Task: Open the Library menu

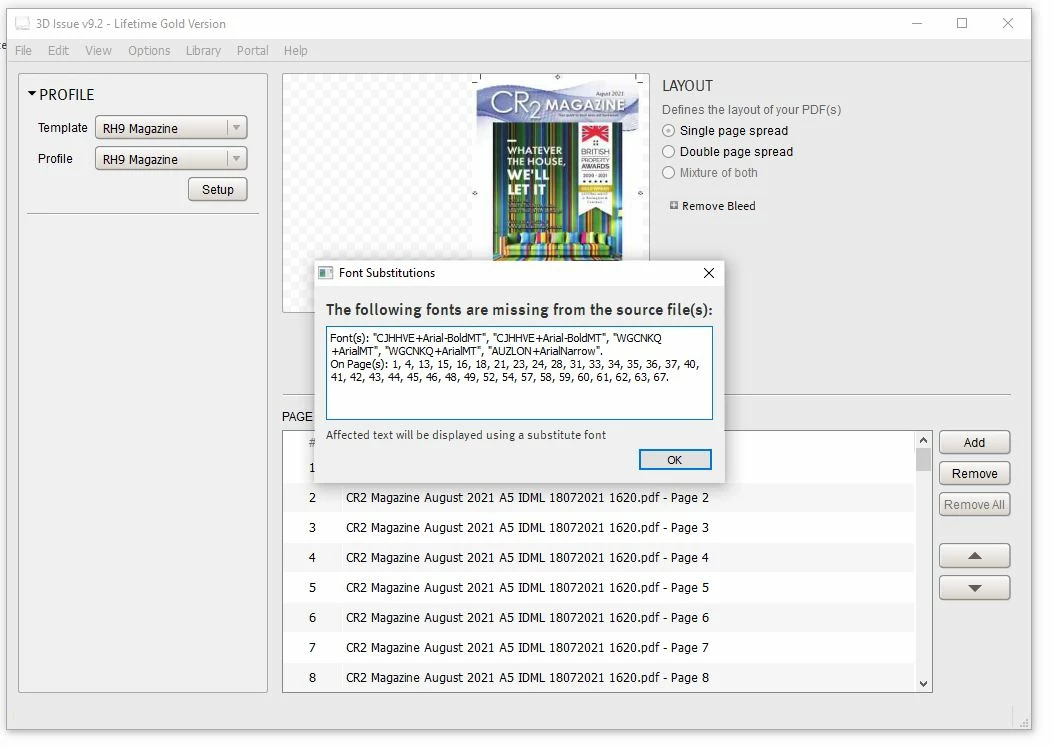Action: (203, 50)
